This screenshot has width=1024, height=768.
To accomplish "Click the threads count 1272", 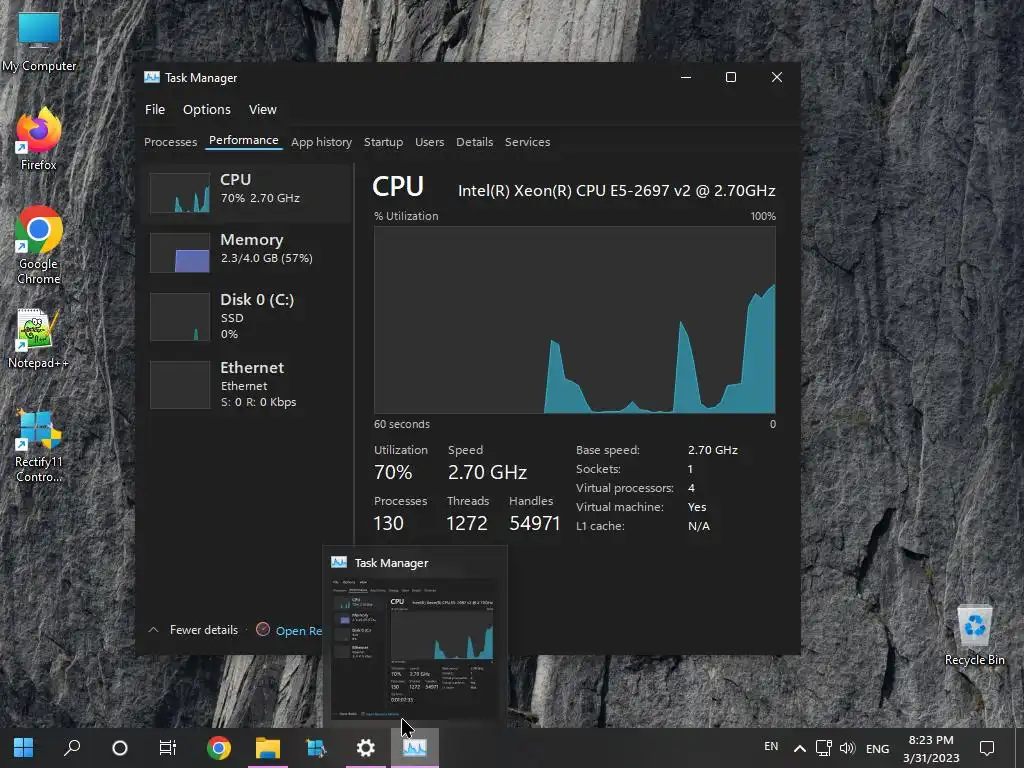I will [x=467, y=523].
